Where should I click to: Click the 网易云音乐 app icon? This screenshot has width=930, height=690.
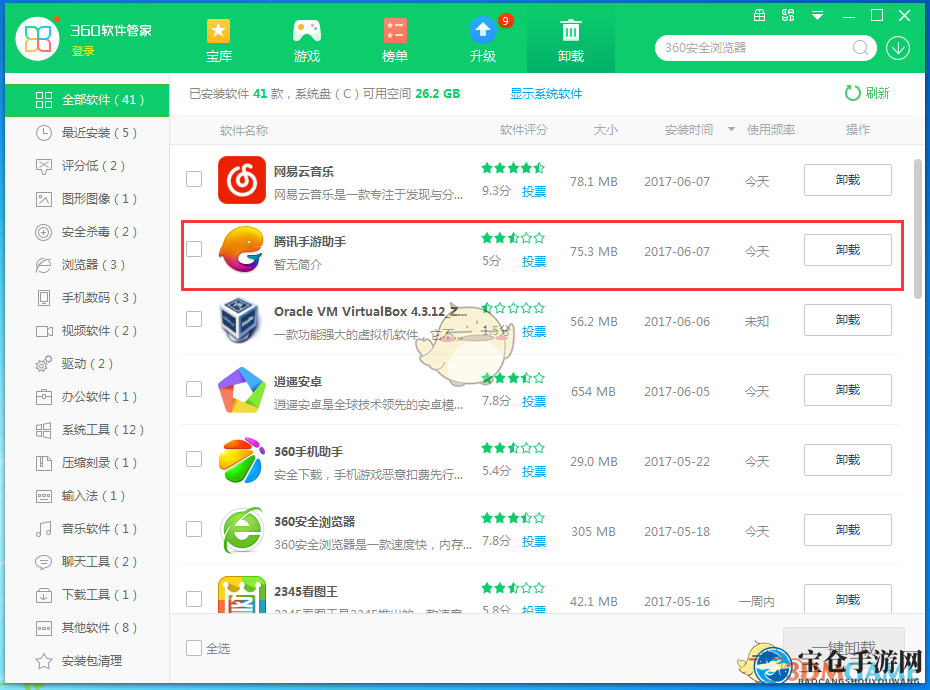(x=241, y=180)
